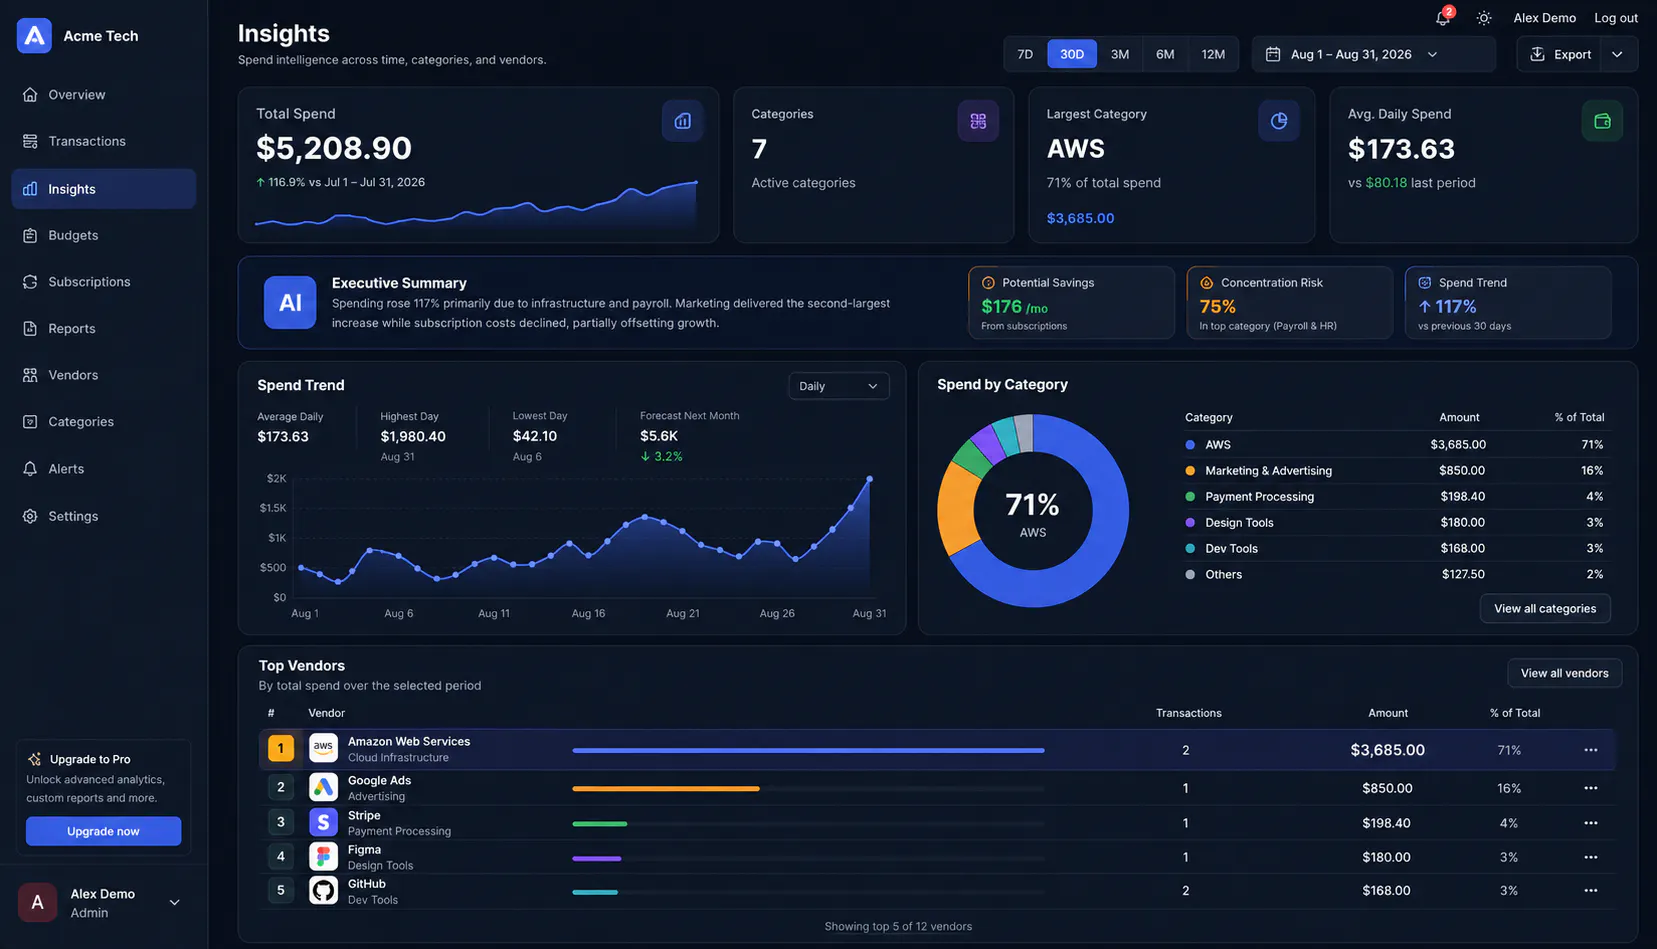This screenshot has width=1657, height=949.
Task: Click Alex Demo name in header
Action: (x=1544, y=18)
